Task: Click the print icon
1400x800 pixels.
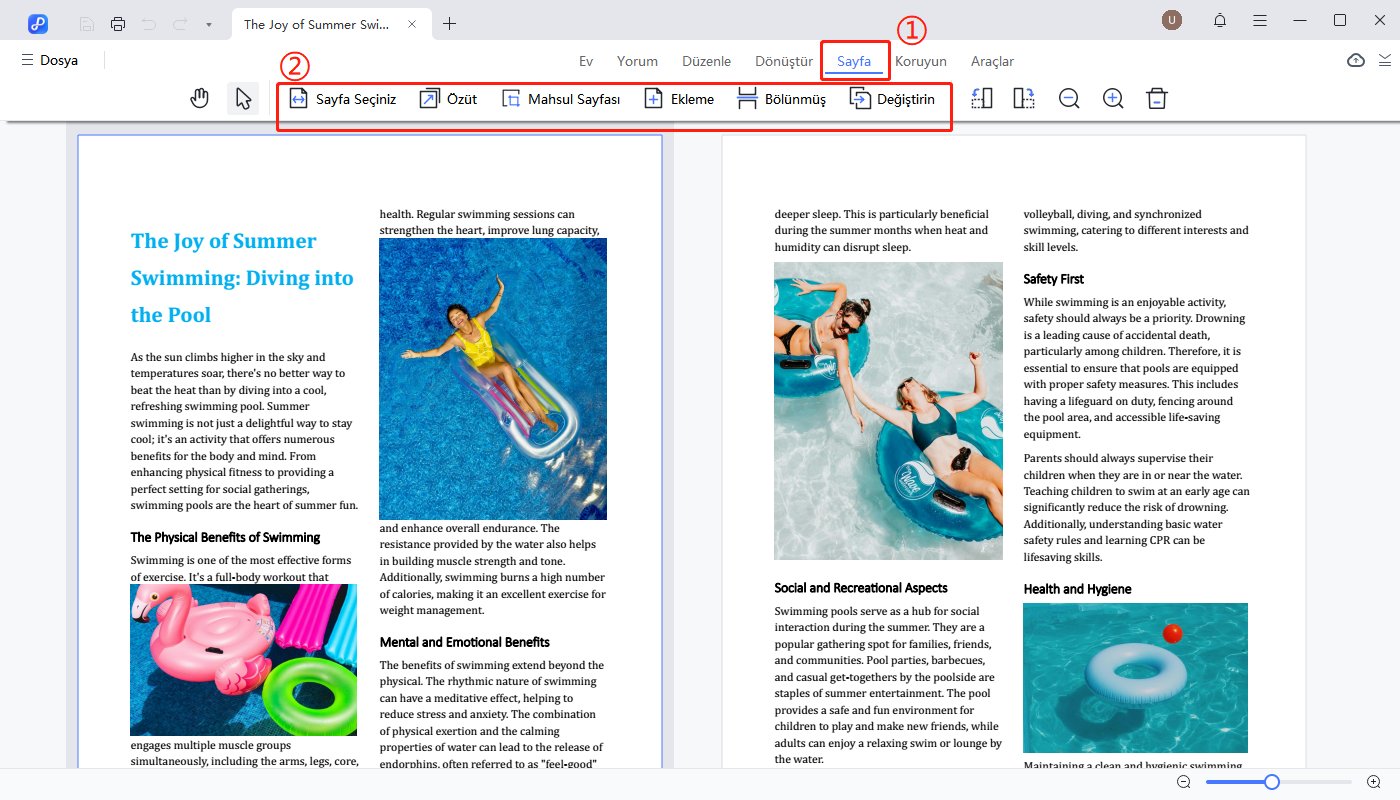Action: (x=117, y=22)
